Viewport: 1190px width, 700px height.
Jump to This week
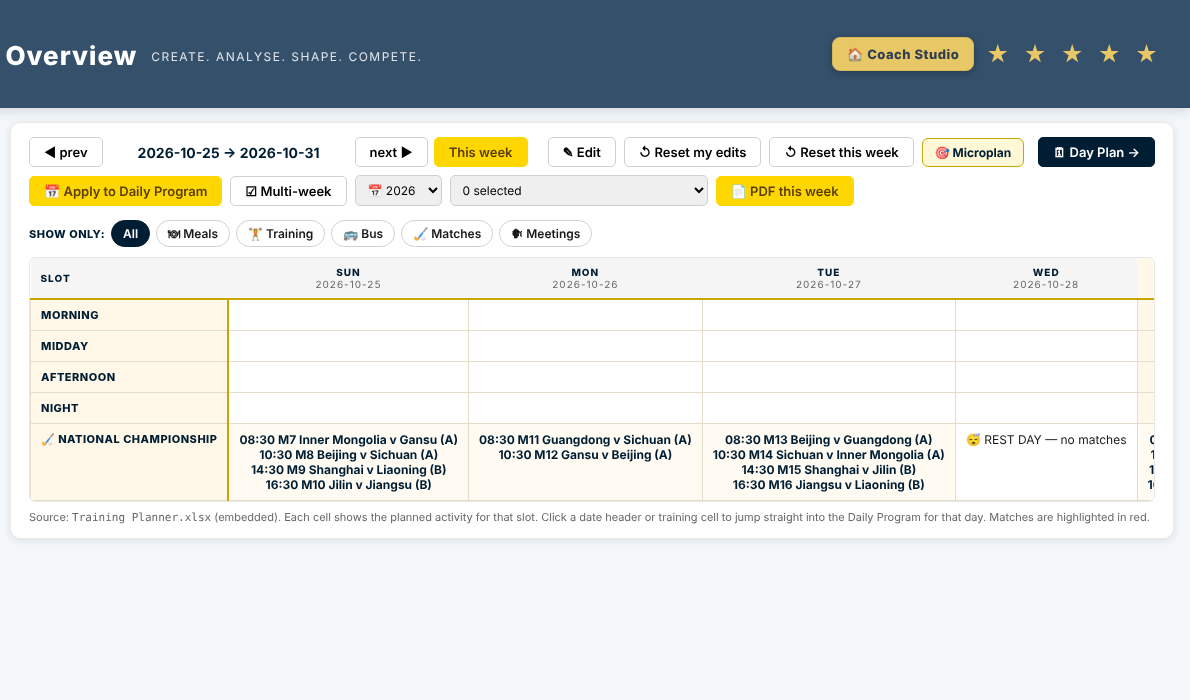coord(480,152)
